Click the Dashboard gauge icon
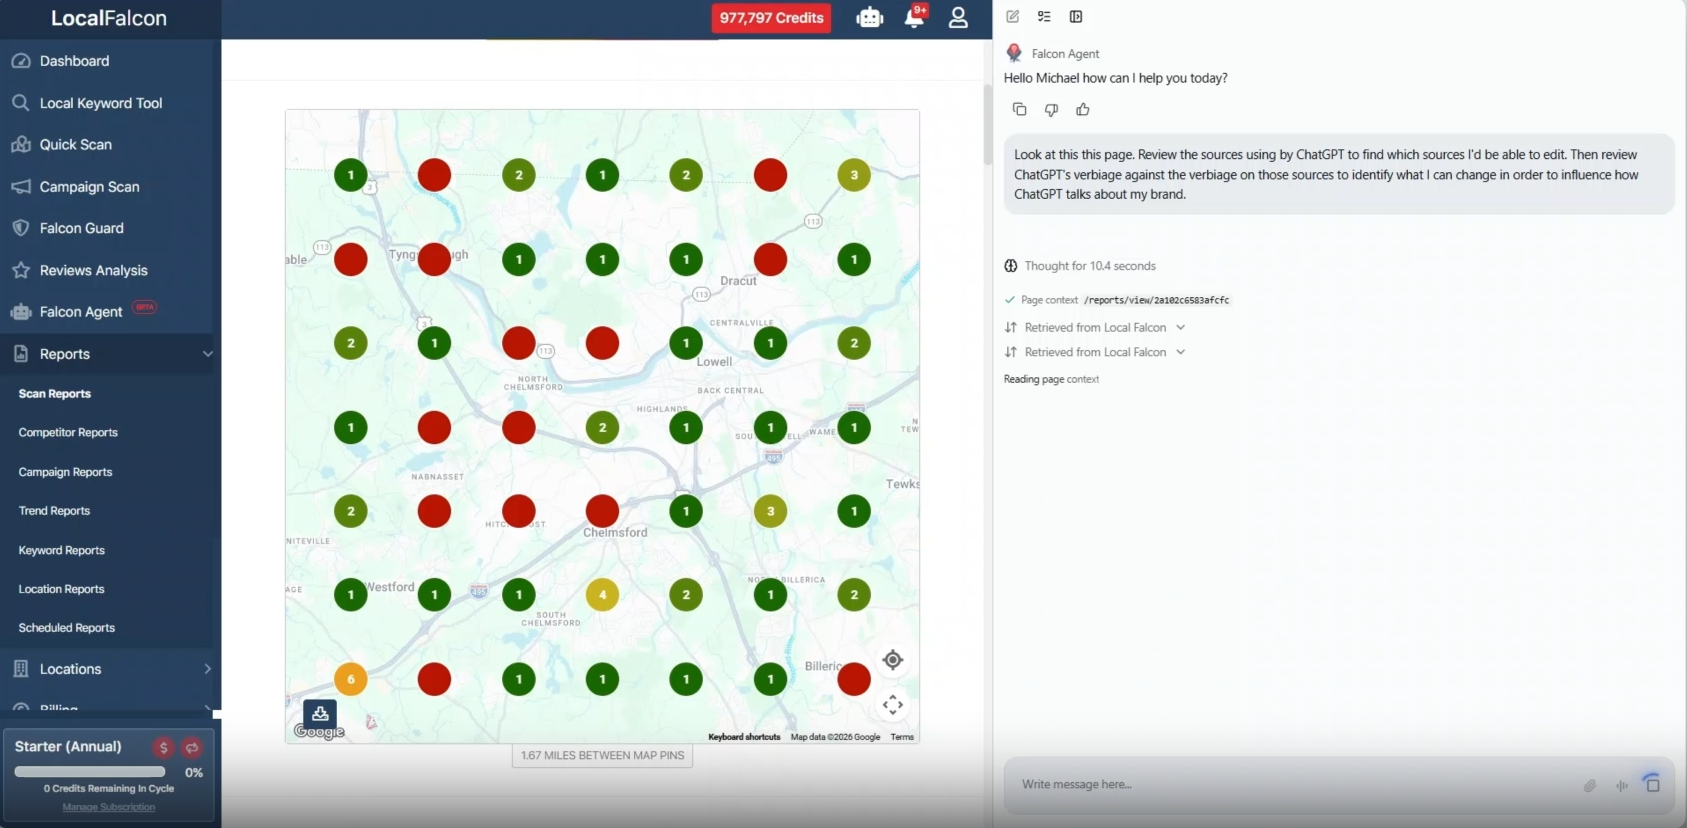 coord(21,61)
